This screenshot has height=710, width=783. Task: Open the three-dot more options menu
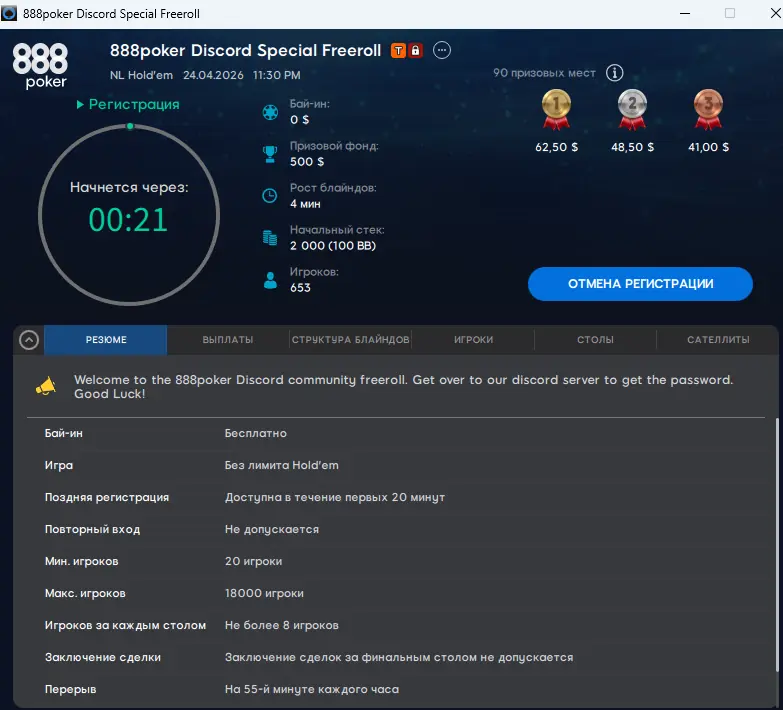coord(442,50)
